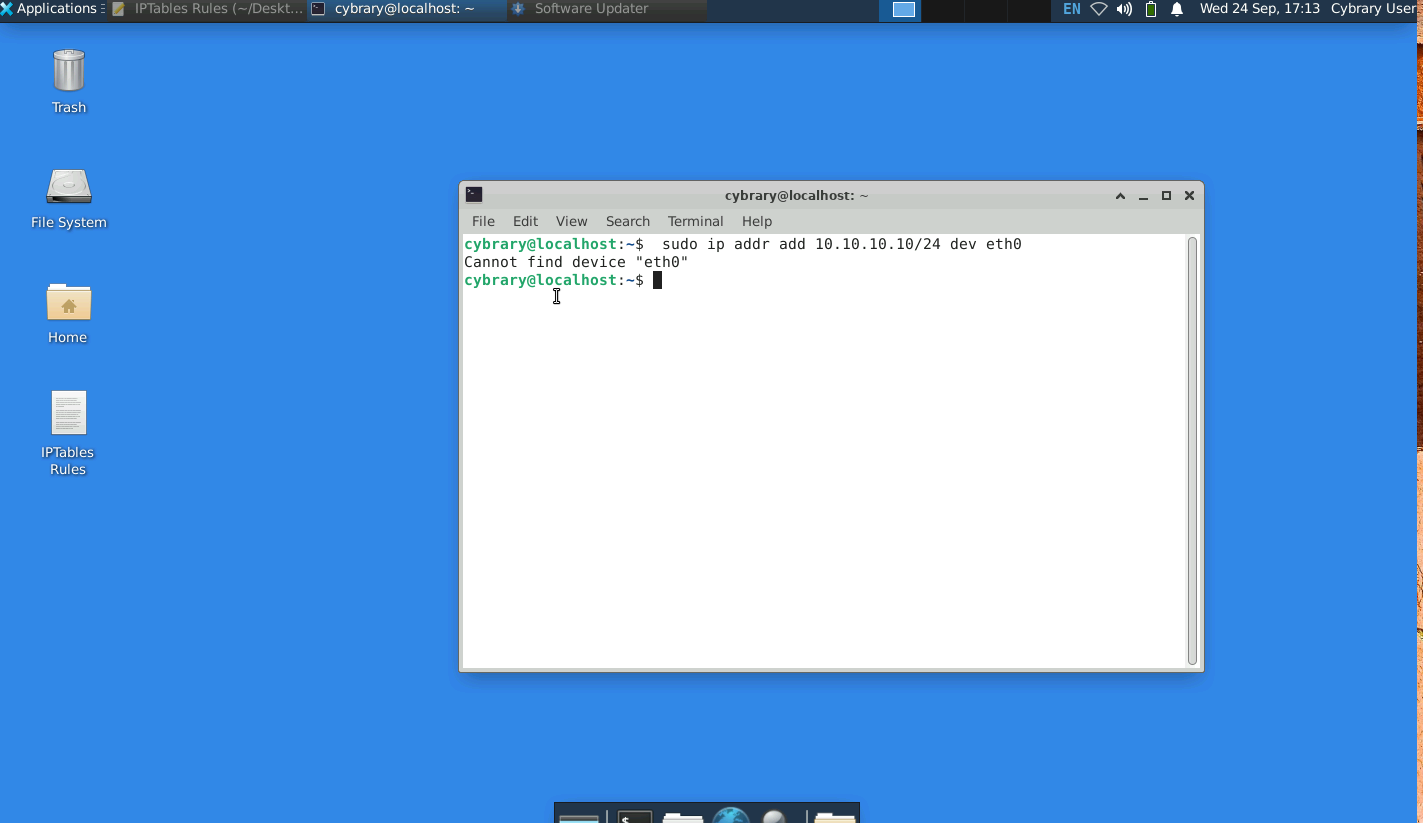1423x823 pixels.
Task: Open the Terminal menu in menu bar
Action: tap(695, 221)
